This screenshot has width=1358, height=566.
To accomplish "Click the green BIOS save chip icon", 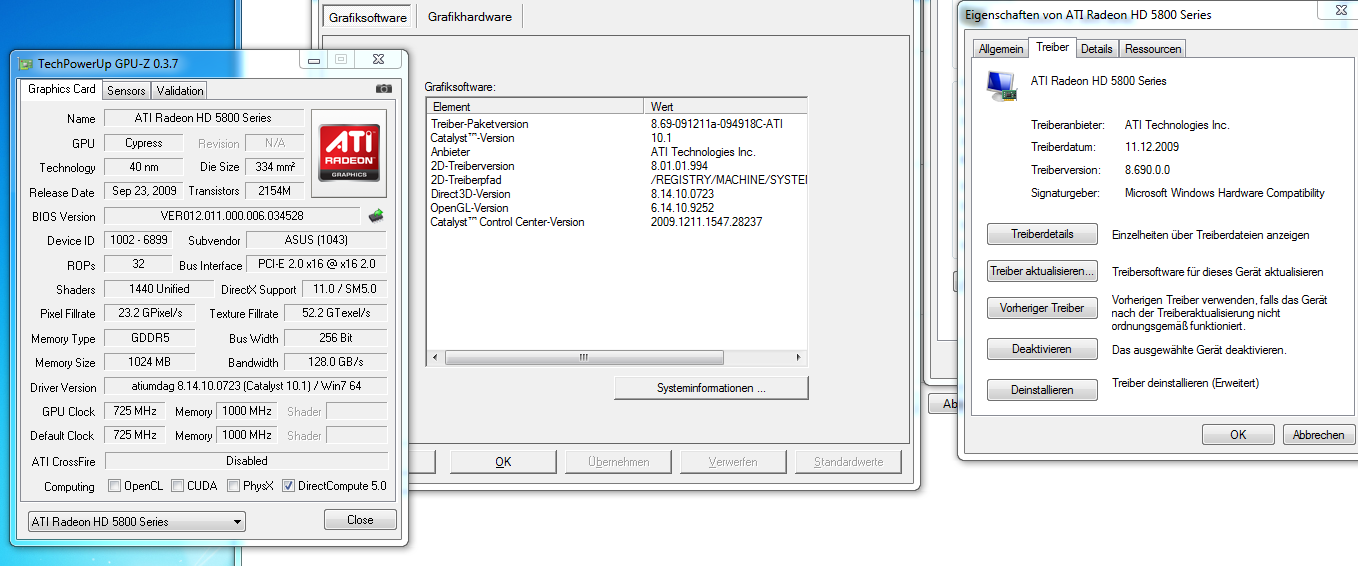I will tap(376, 215).
